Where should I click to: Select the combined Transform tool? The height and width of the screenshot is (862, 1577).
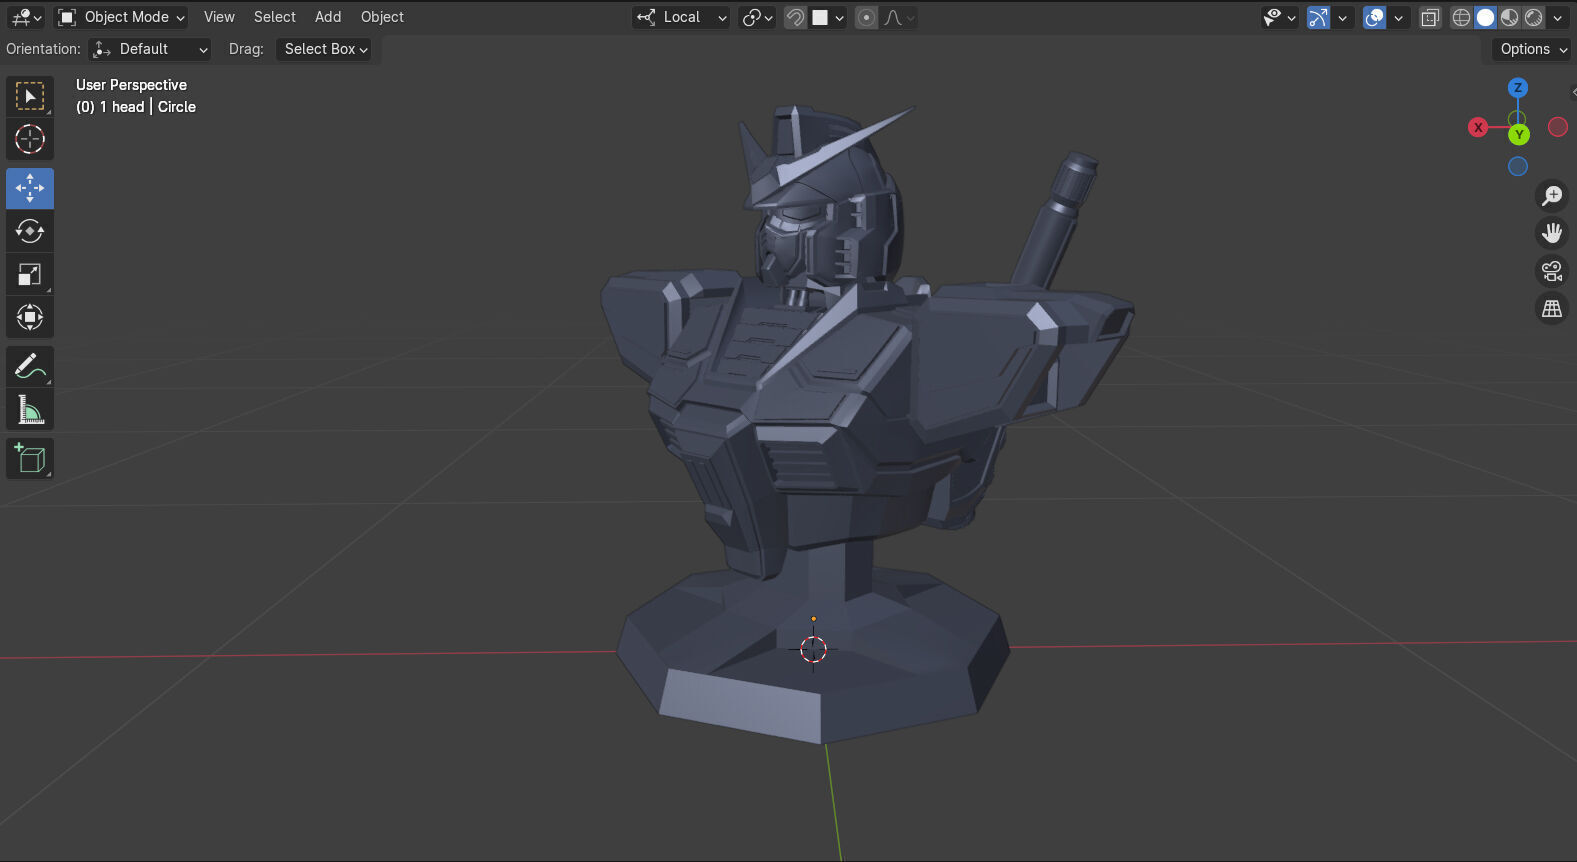click(x=30, y=317)
